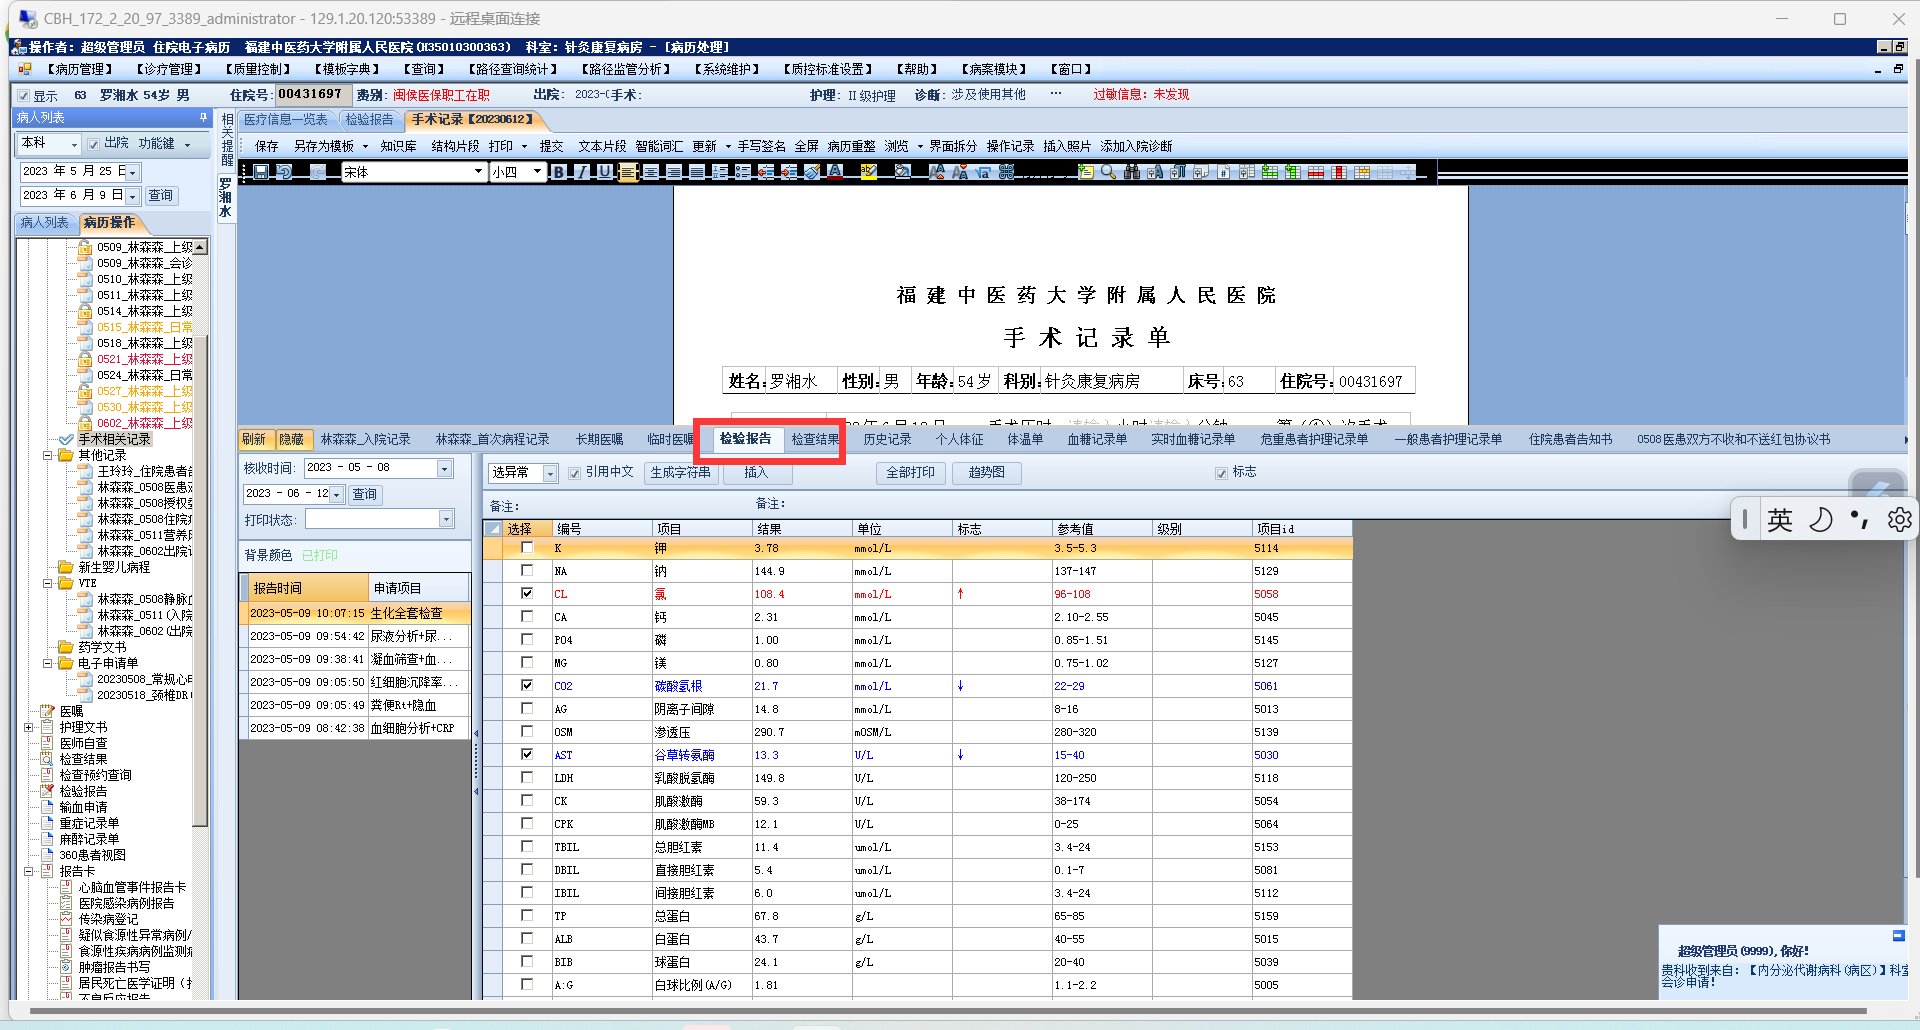Toggle underline formatting
This screenshot has height=1030, width=1920.
(604, 172)
